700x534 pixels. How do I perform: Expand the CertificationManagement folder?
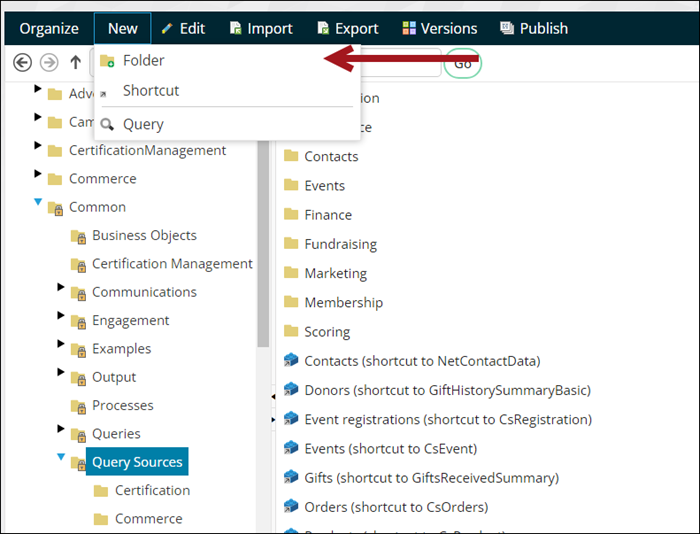pos(38,146)
